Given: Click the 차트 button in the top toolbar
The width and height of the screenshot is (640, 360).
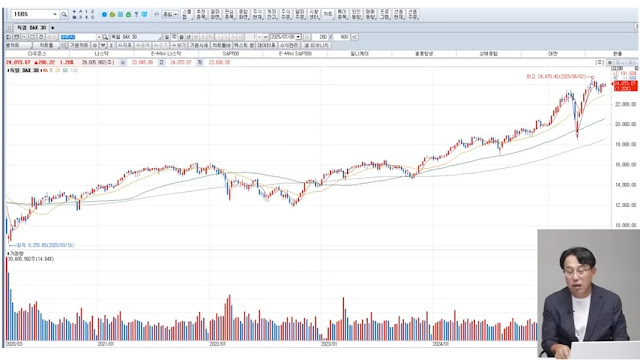Looking at the screenshot, I should tap(328, 14).
